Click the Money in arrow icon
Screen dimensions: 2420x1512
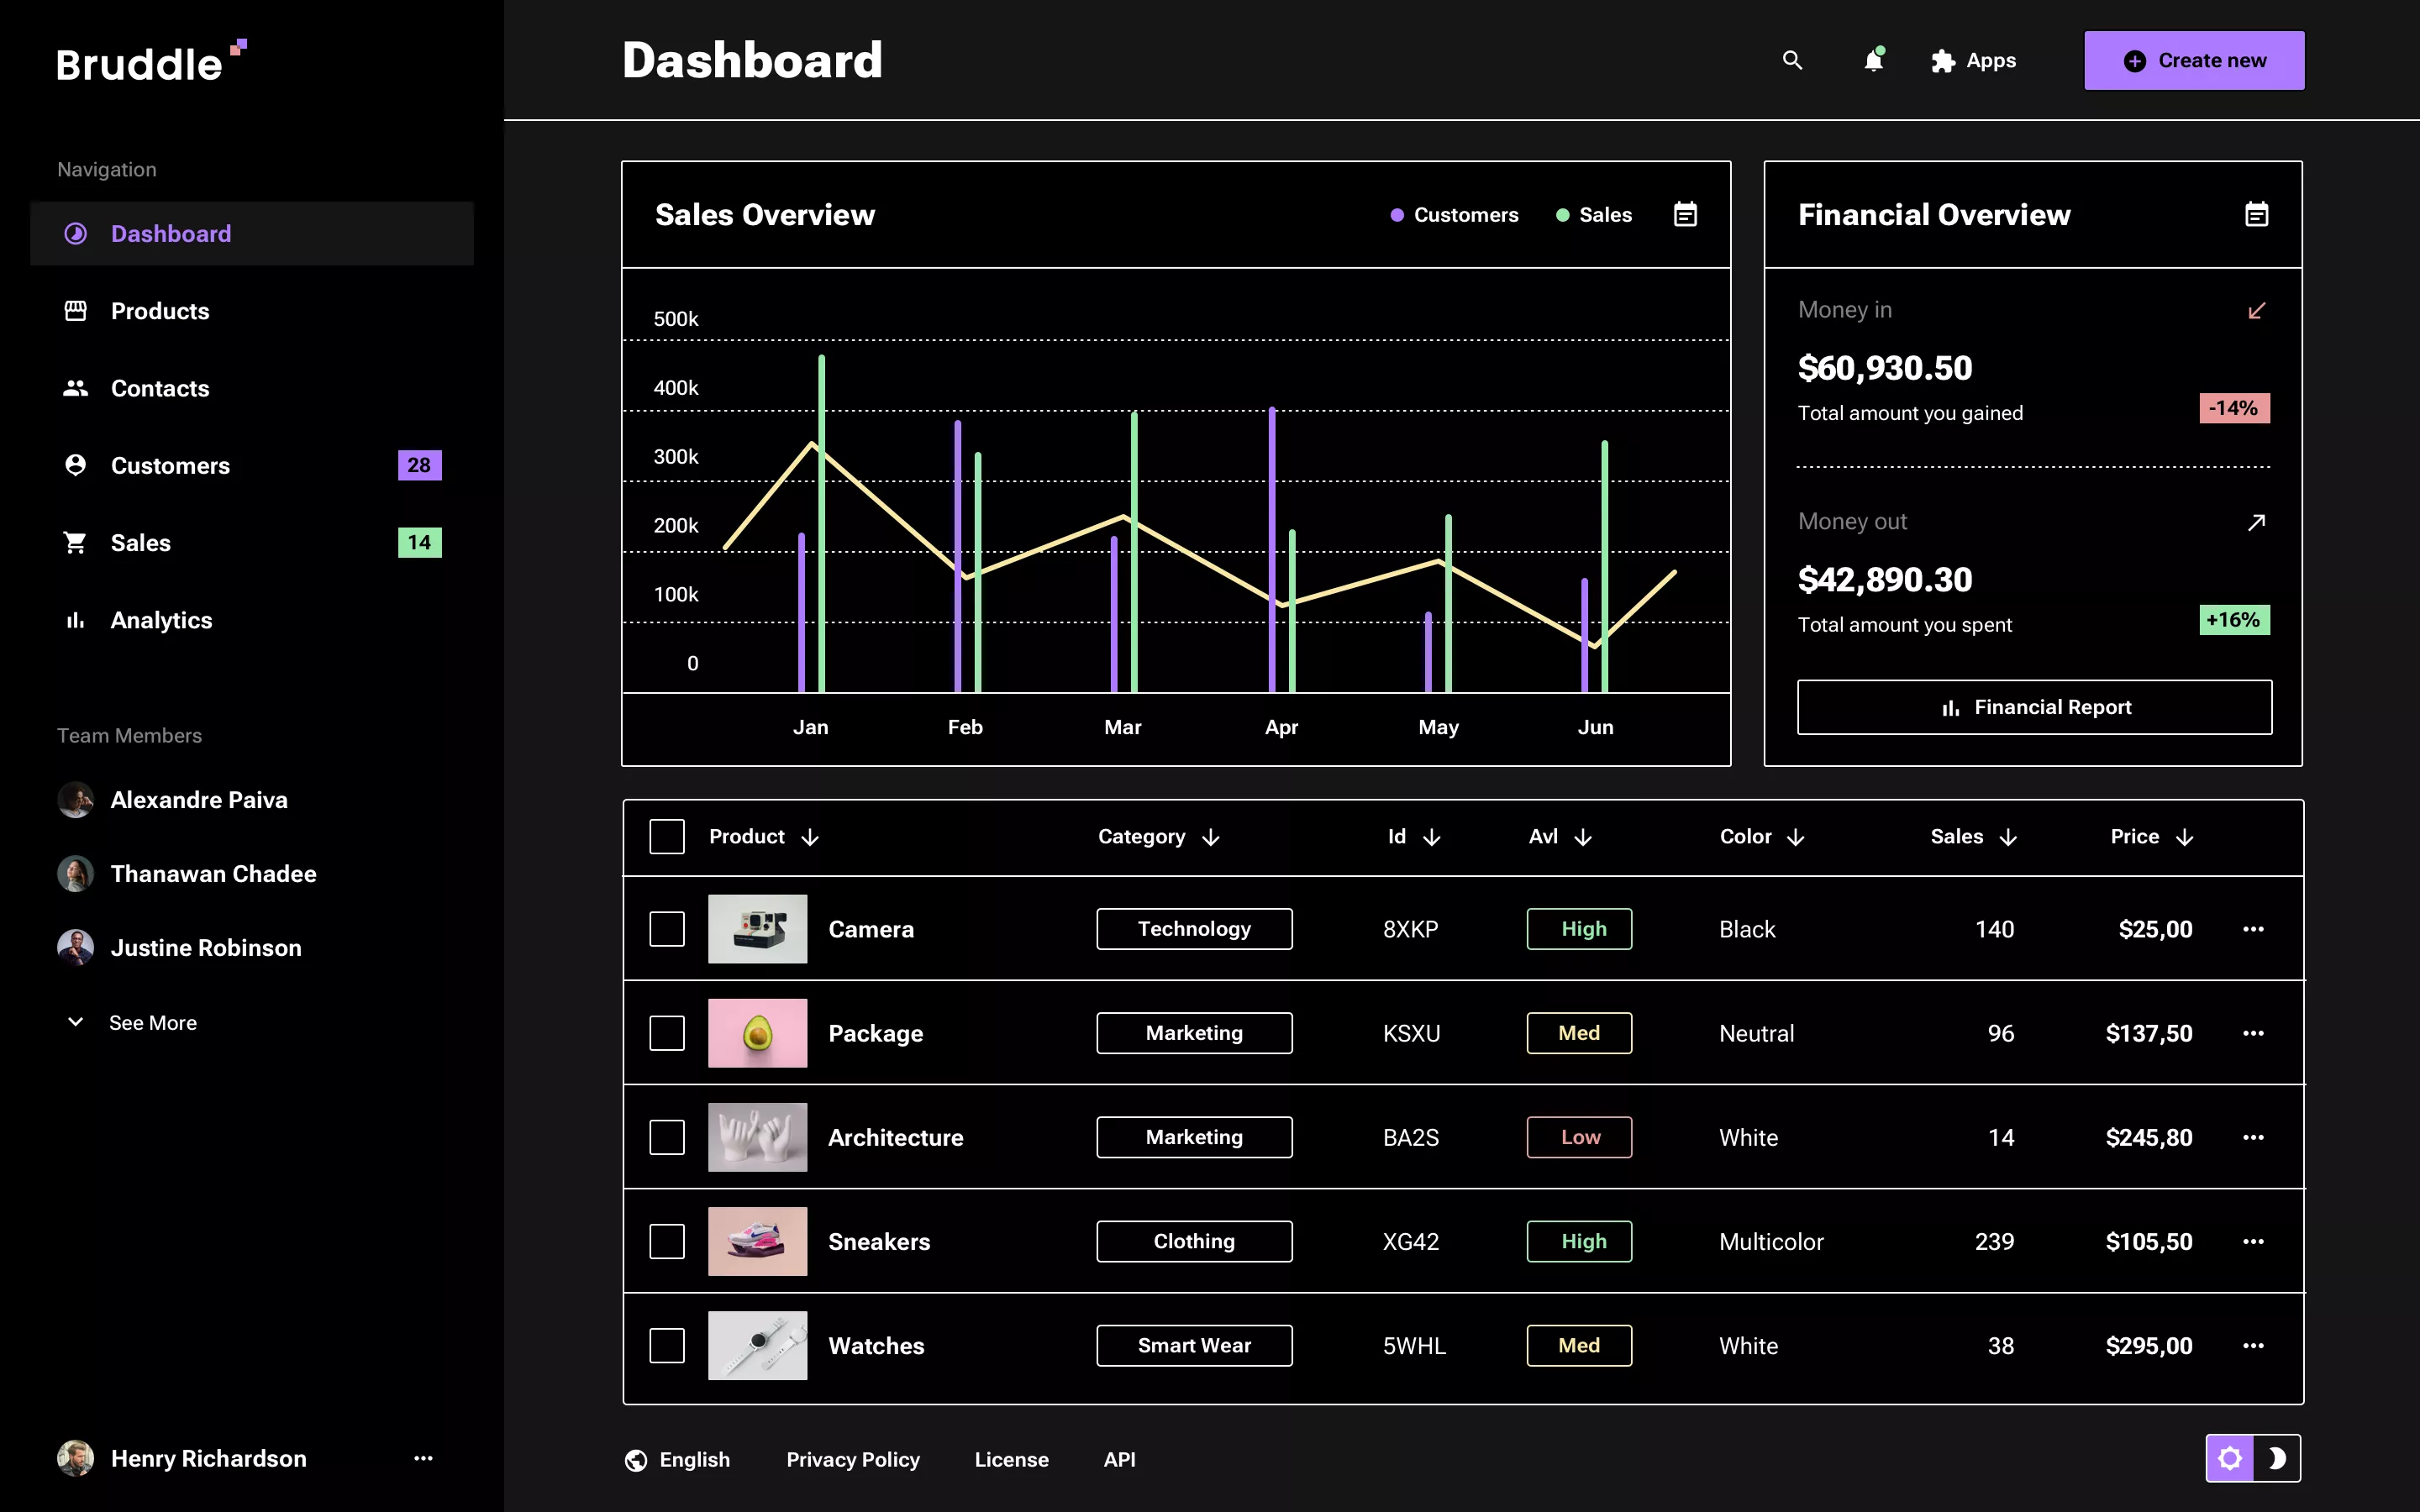[x=2257, y=310]
